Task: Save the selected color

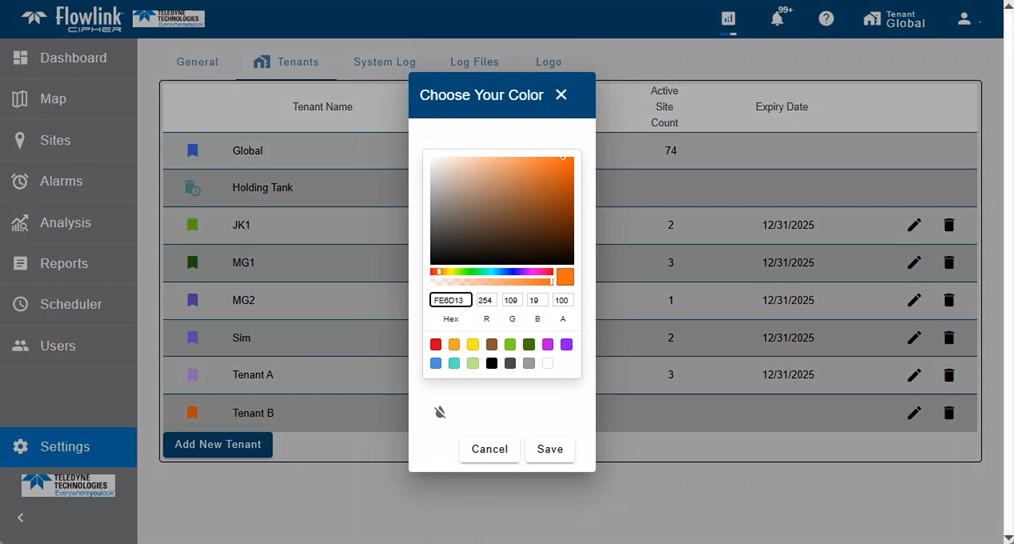Action: pyautogui.click(x=550, y=449)
